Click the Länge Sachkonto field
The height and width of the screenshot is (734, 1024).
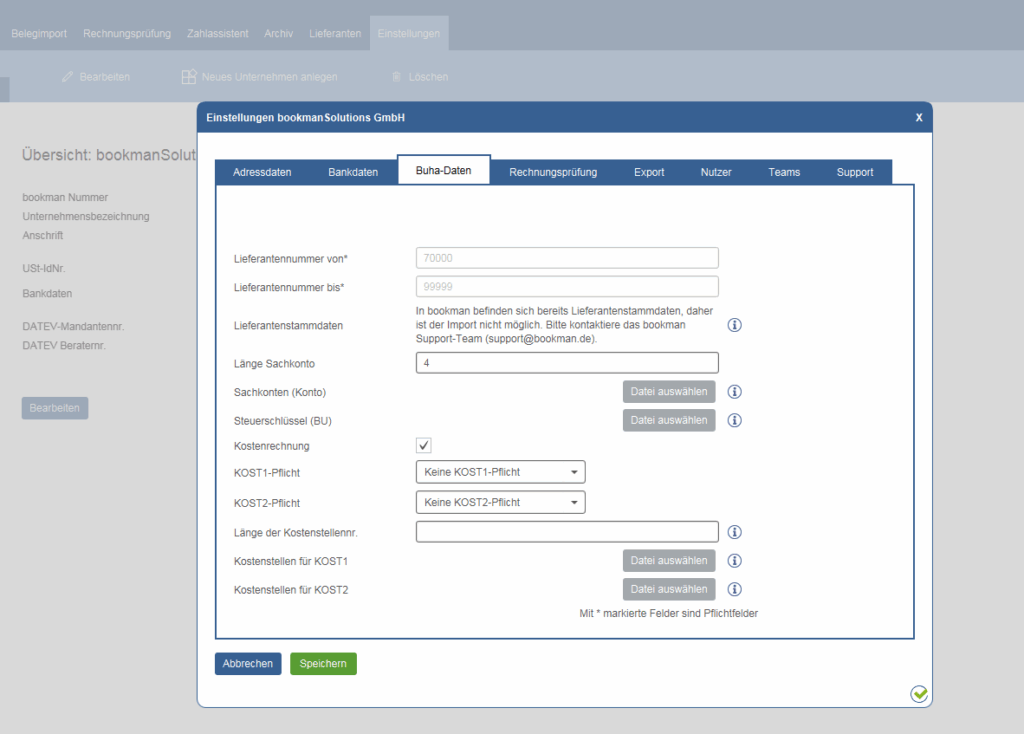[567, 363]
